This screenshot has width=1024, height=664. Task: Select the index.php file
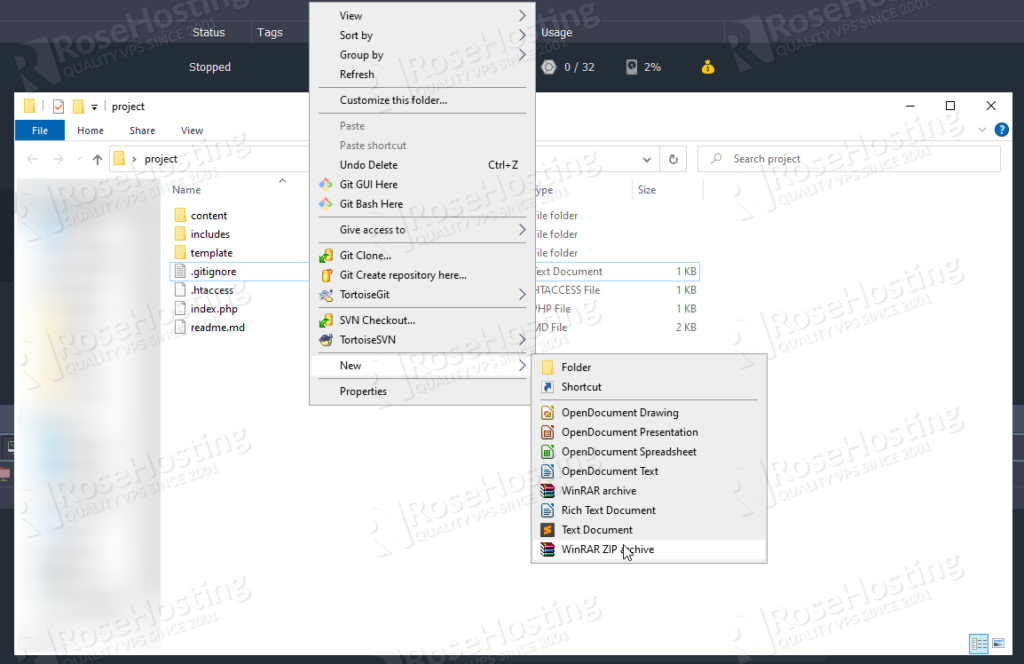tap(214, 309)
